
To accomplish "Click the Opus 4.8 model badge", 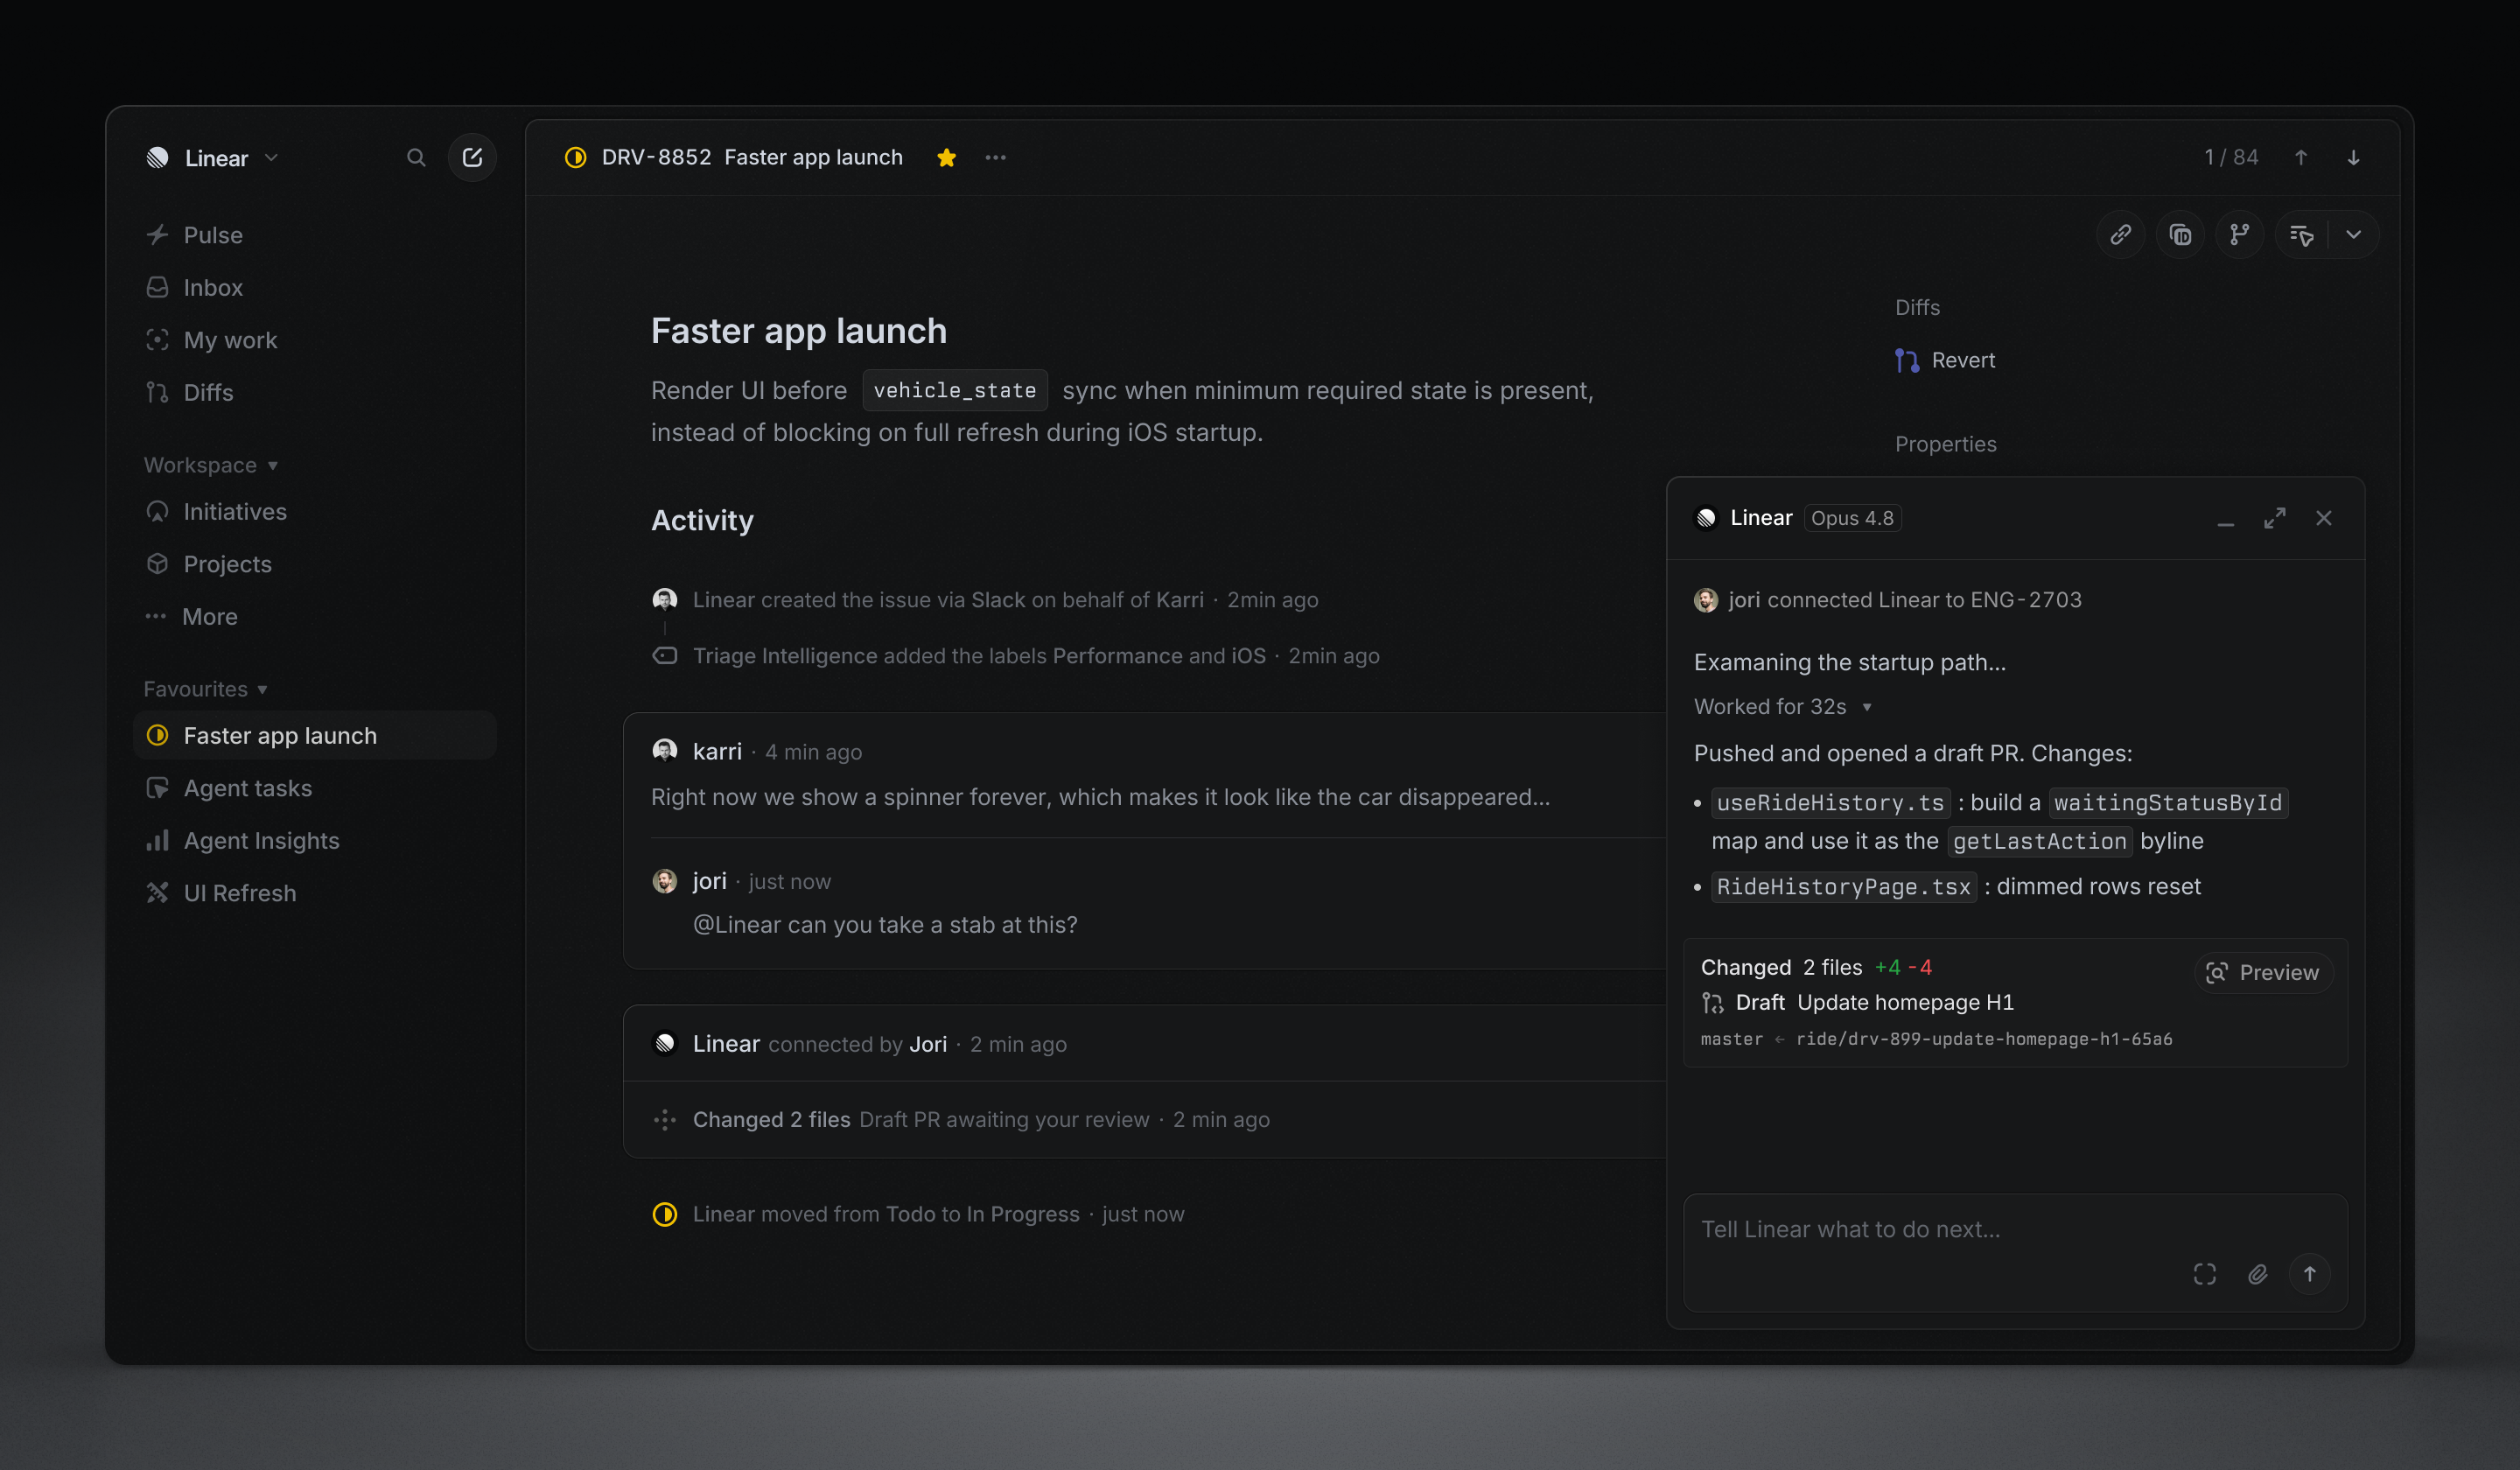I will pyautogui.click(x=1852, y=518).
